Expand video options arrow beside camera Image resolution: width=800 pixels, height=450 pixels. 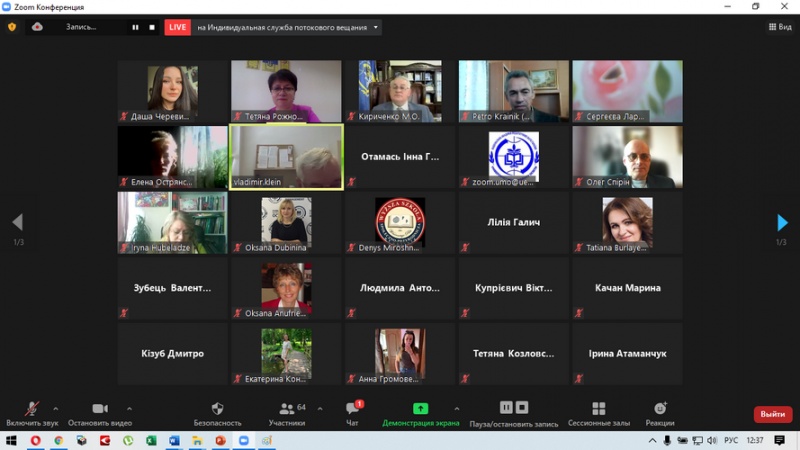tap(129, 408)
